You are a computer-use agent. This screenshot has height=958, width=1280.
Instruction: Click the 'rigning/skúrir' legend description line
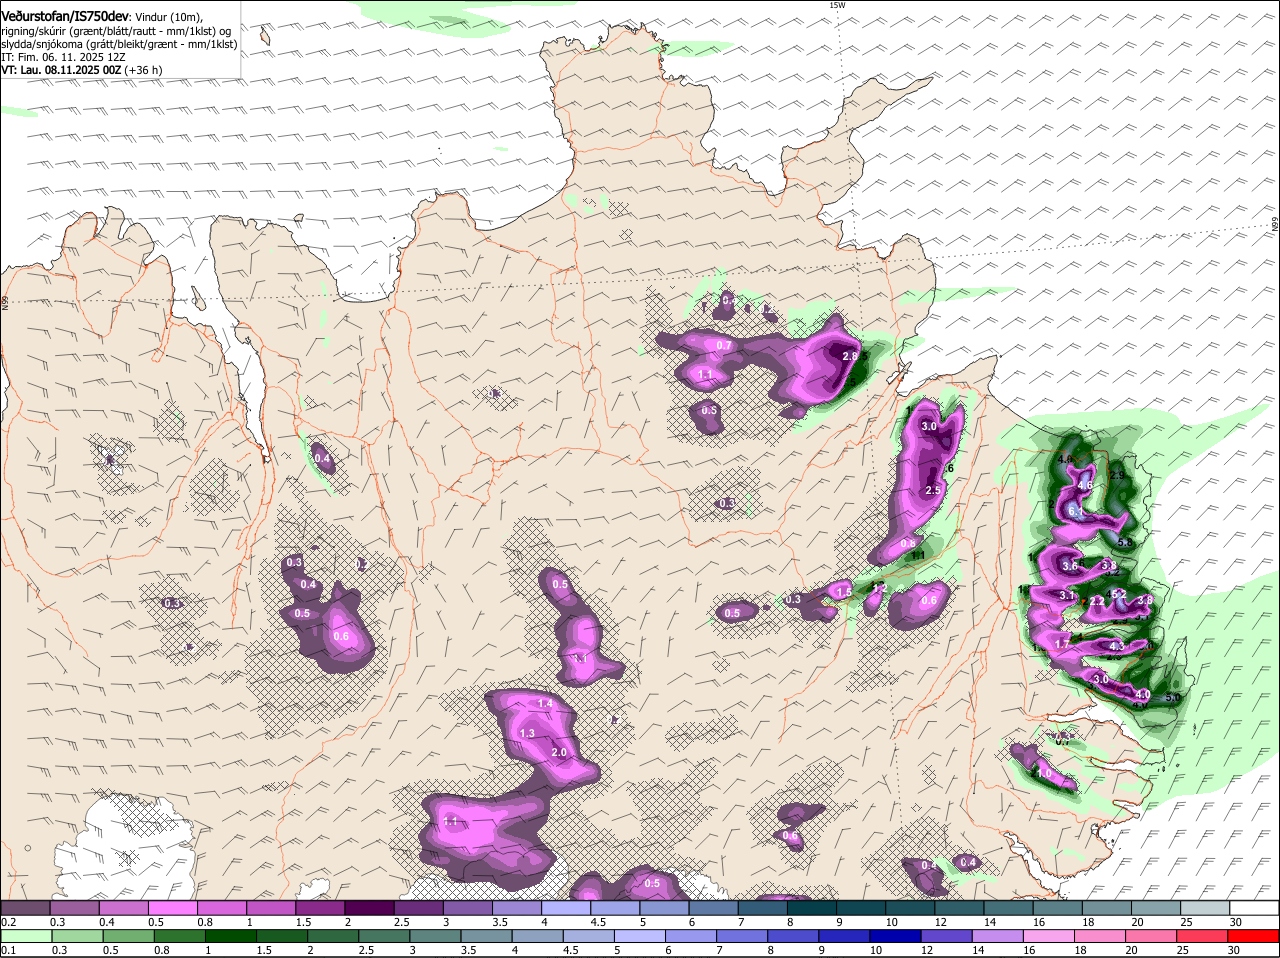(115, 31)
